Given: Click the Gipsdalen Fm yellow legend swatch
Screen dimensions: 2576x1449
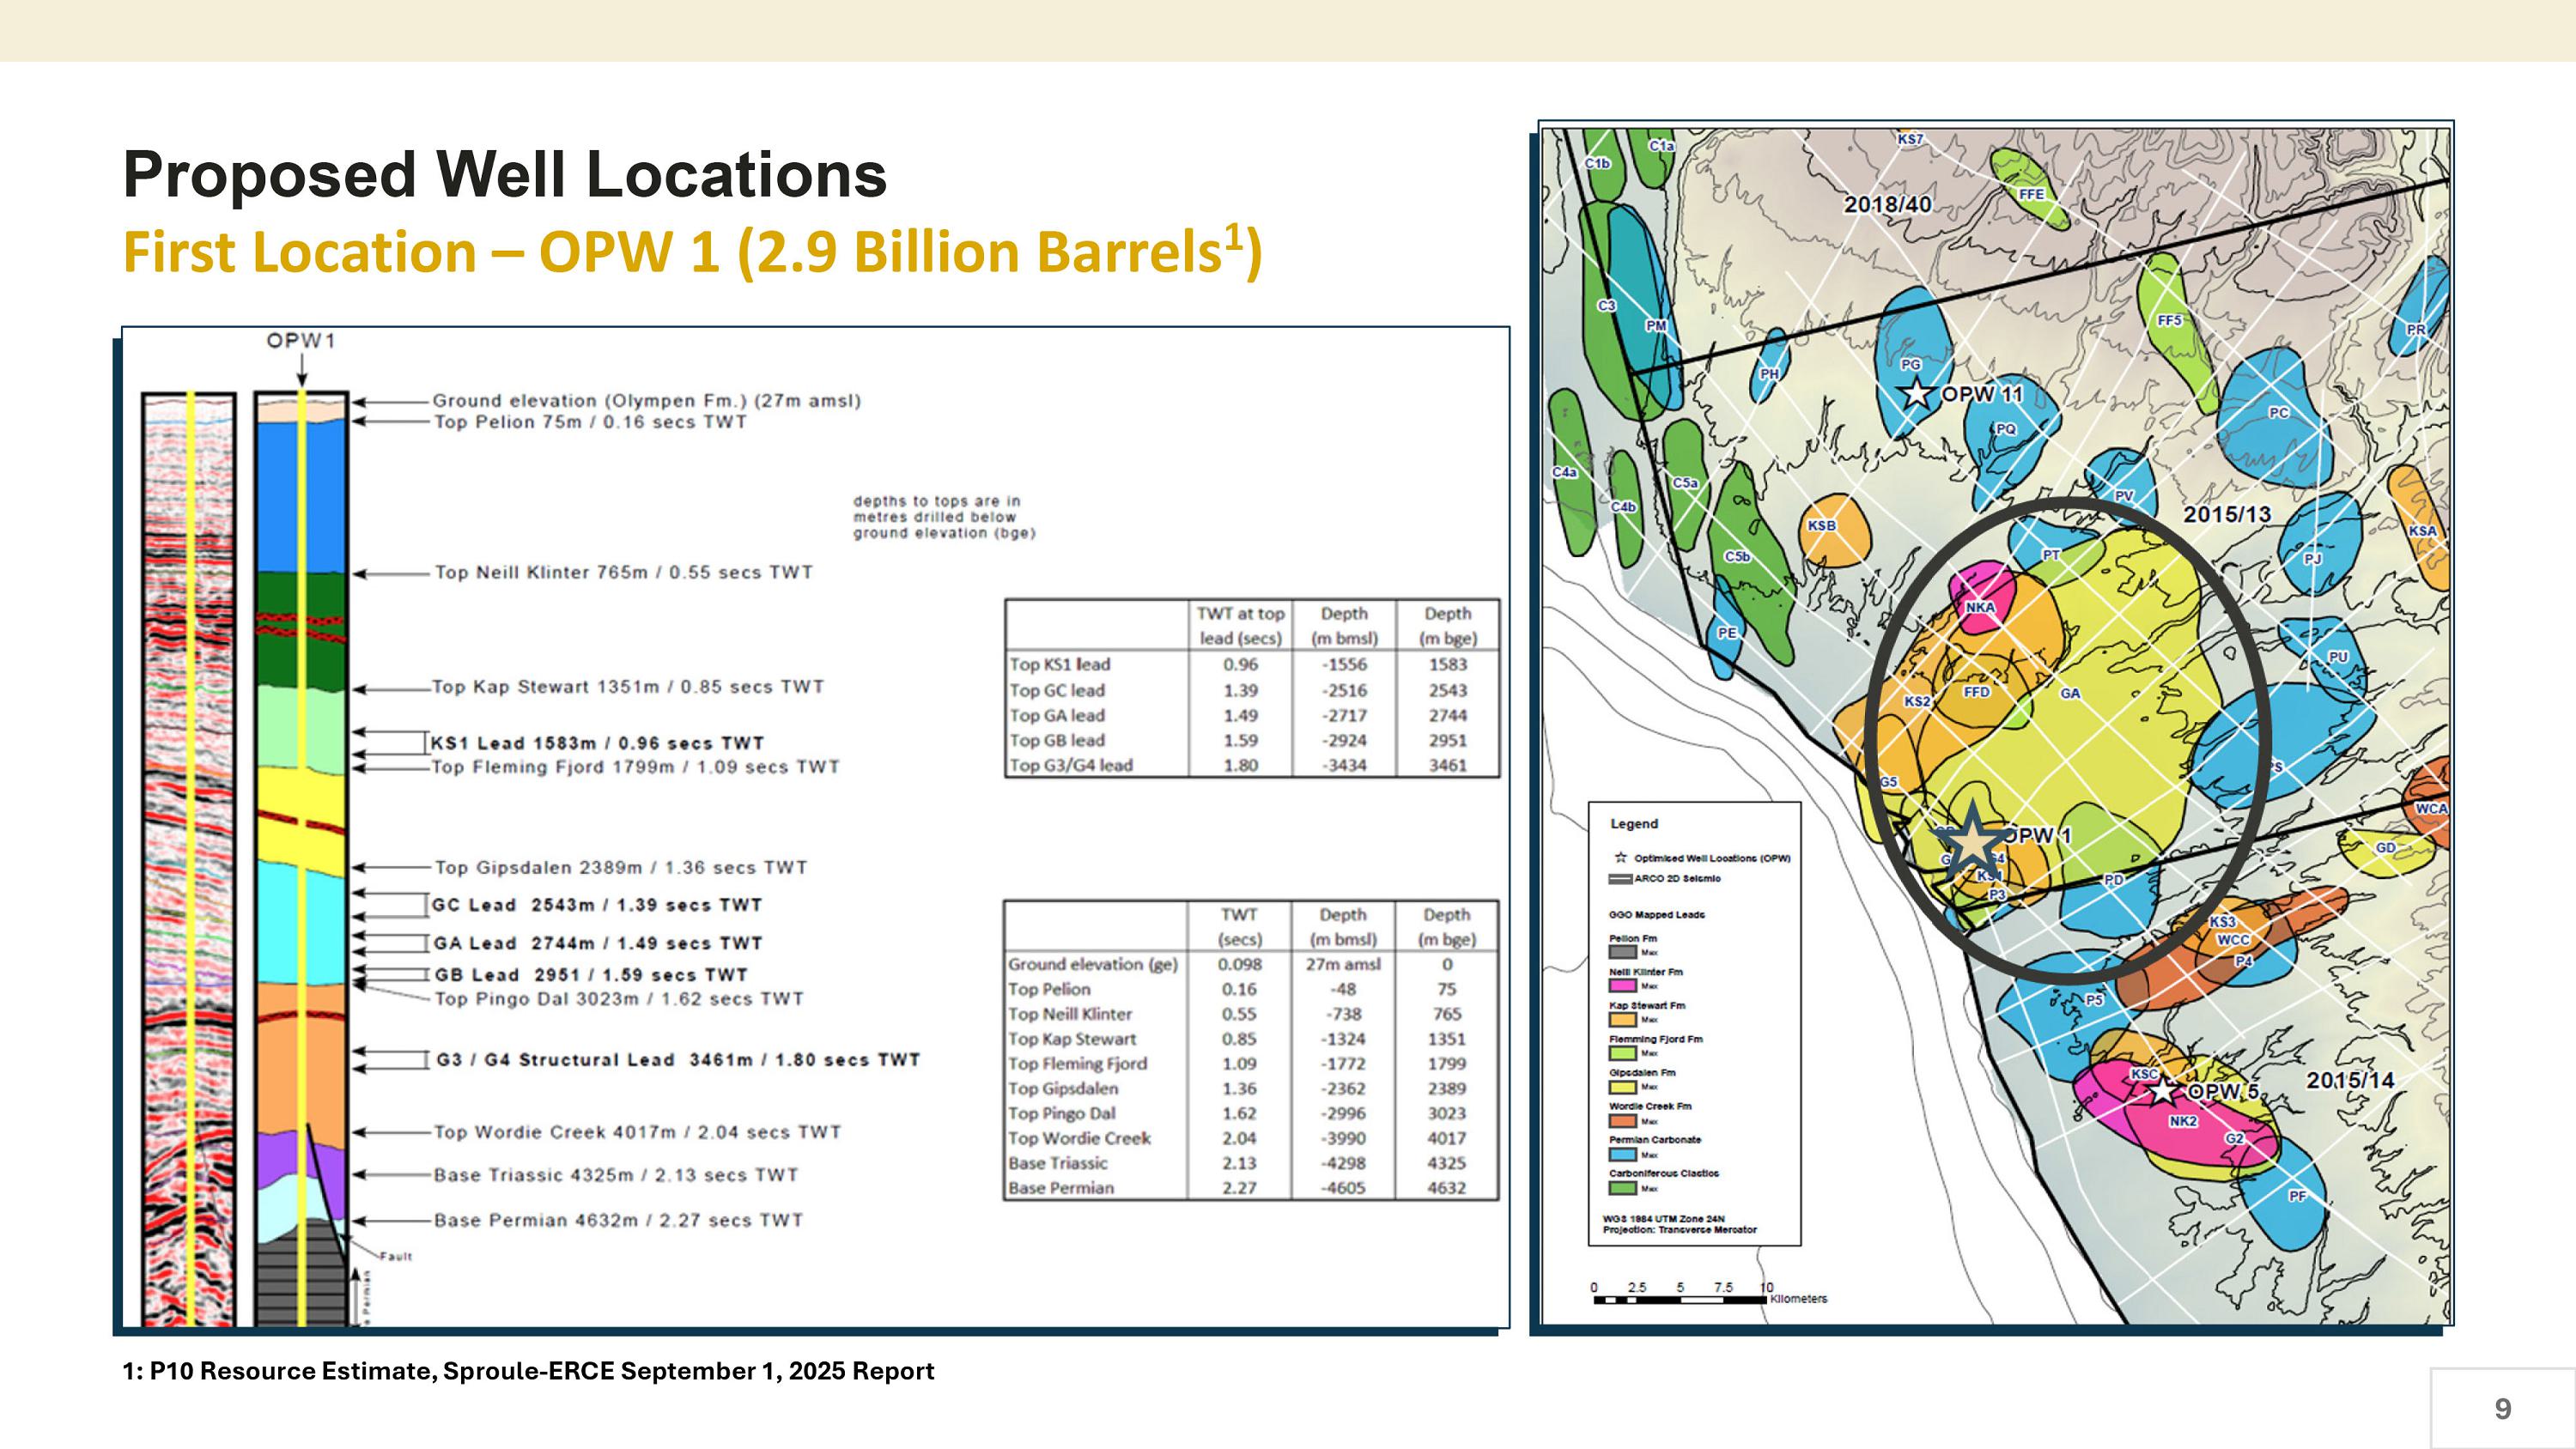Looking at the screenshot, I should click(x=1622, y=1087).
